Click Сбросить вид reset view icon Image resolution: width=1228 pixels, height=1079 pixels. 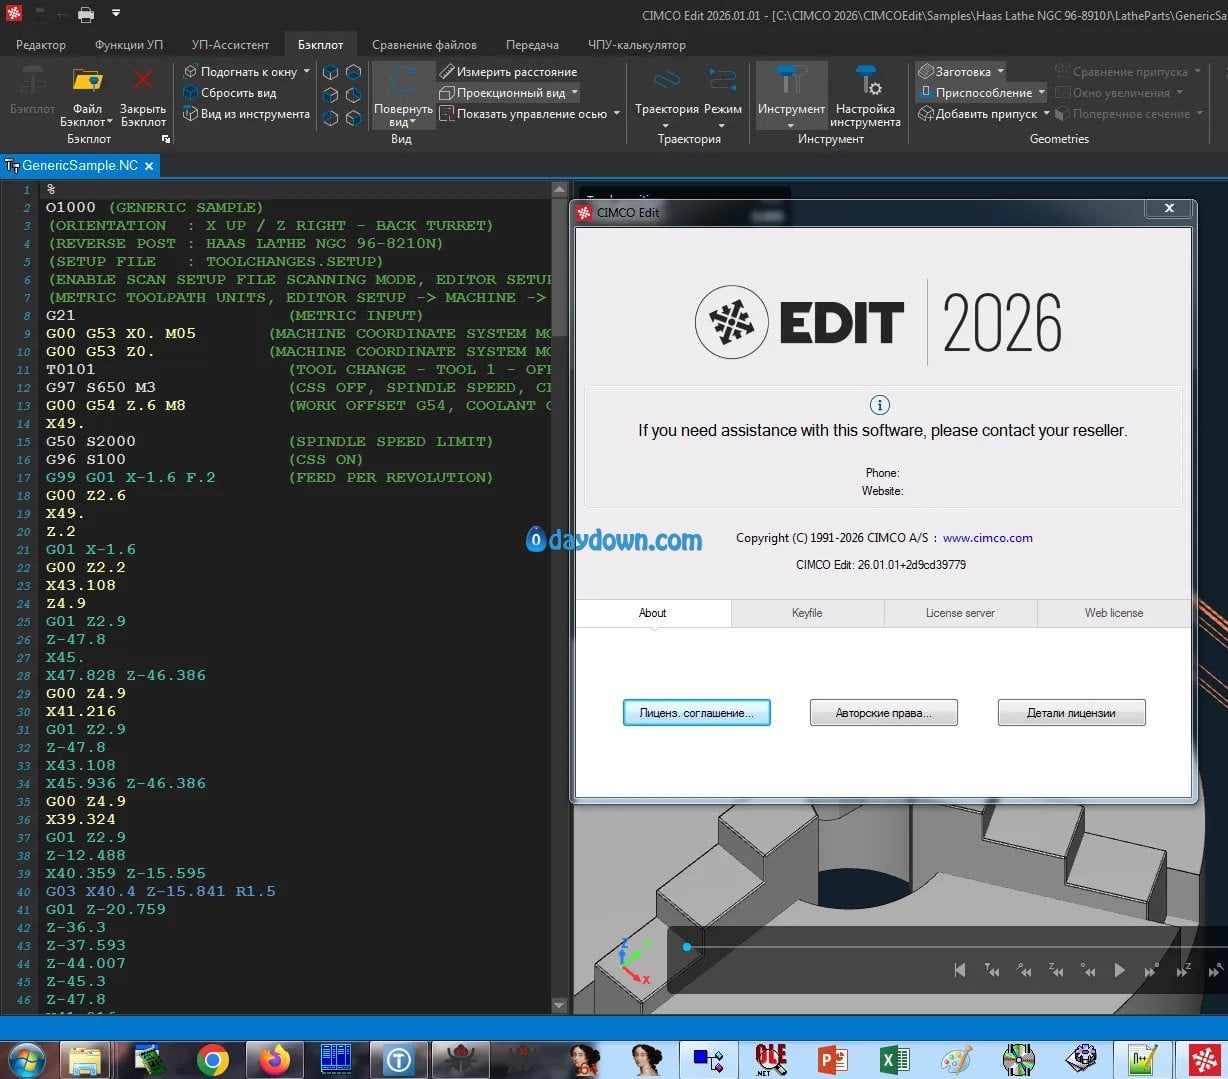(190, 93)
